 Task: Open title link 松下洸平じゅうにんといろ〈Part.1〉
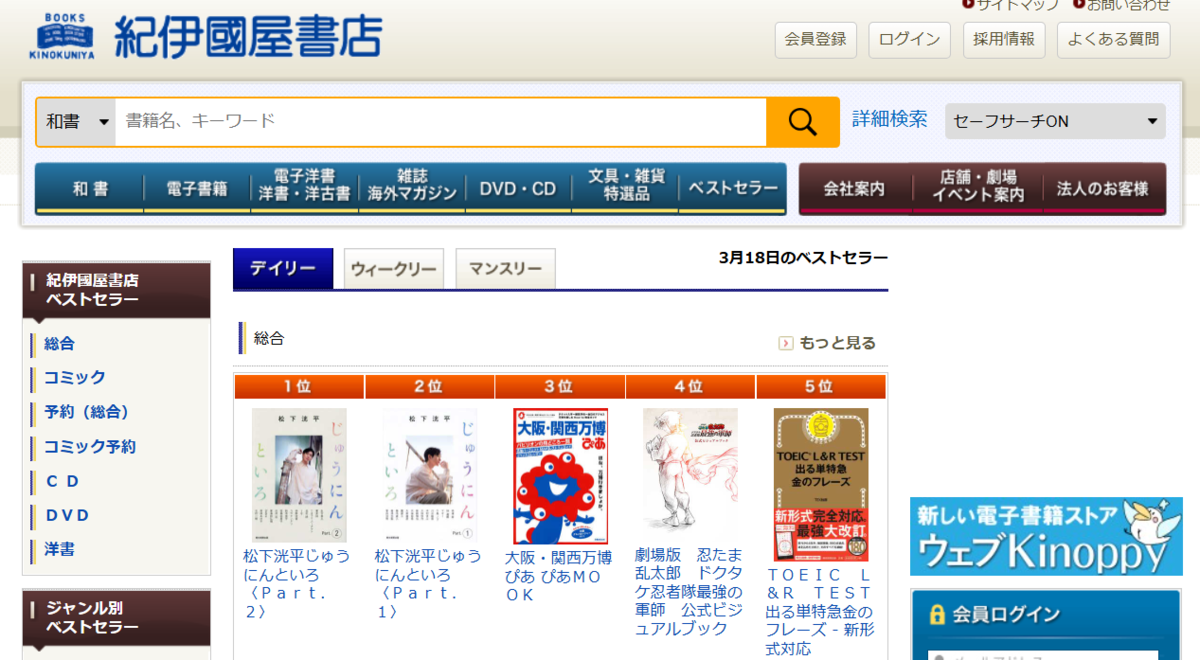(428, 584)
